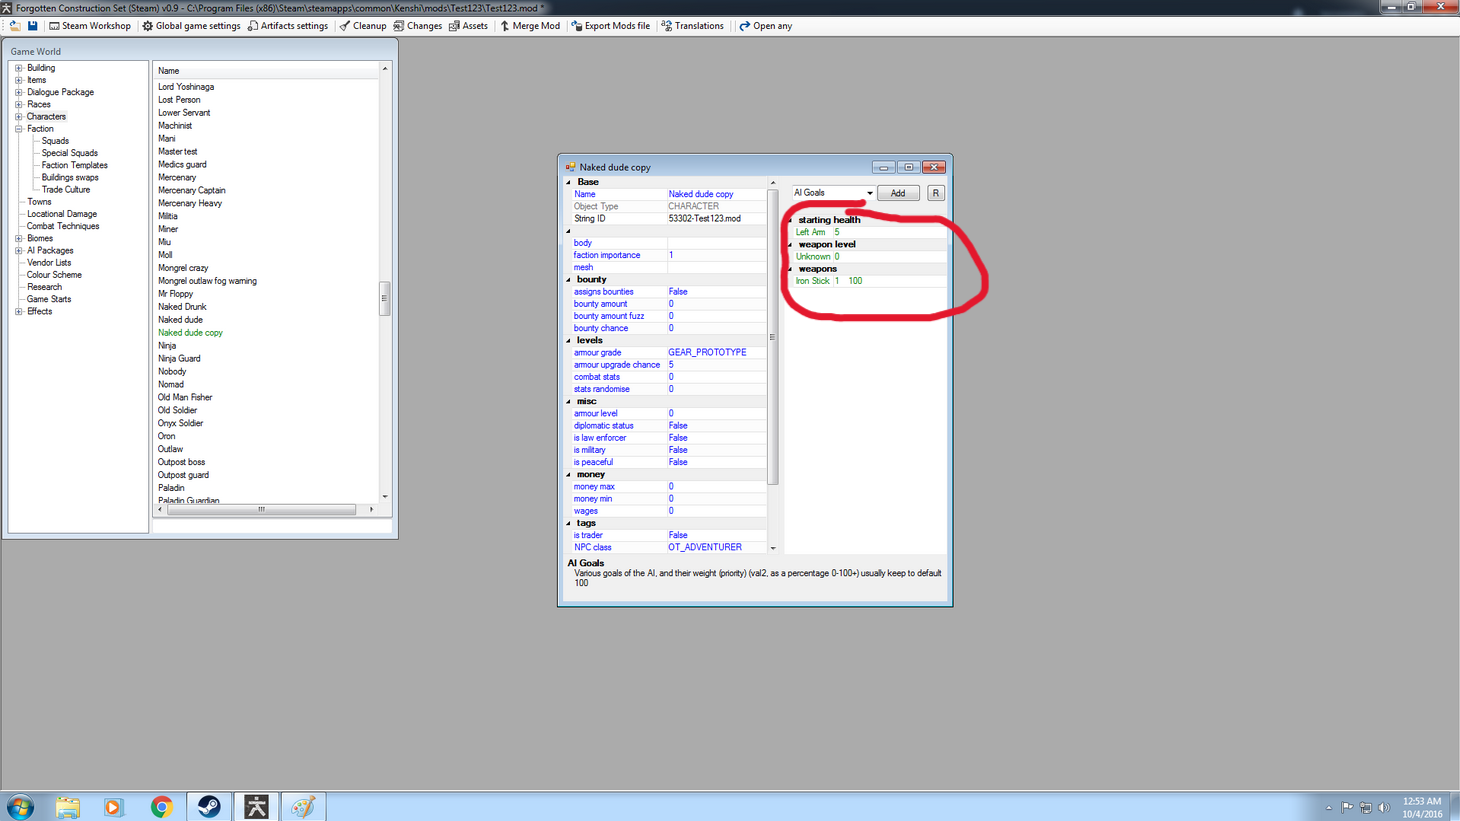Open Steam from the taskbar
The width and height of the screenshot is (1460, 821).
[x=209, y=806]
